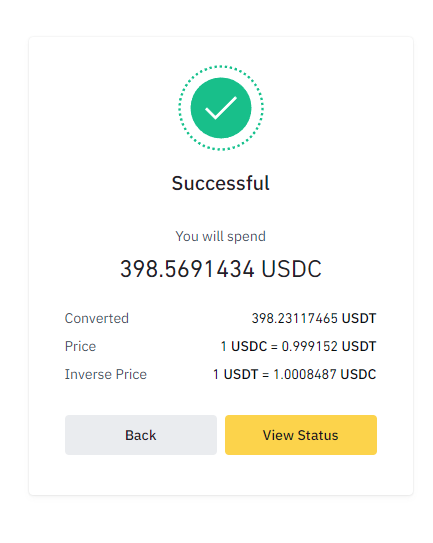Click the 1.0008487 inverse rate number

click(305, 374)
